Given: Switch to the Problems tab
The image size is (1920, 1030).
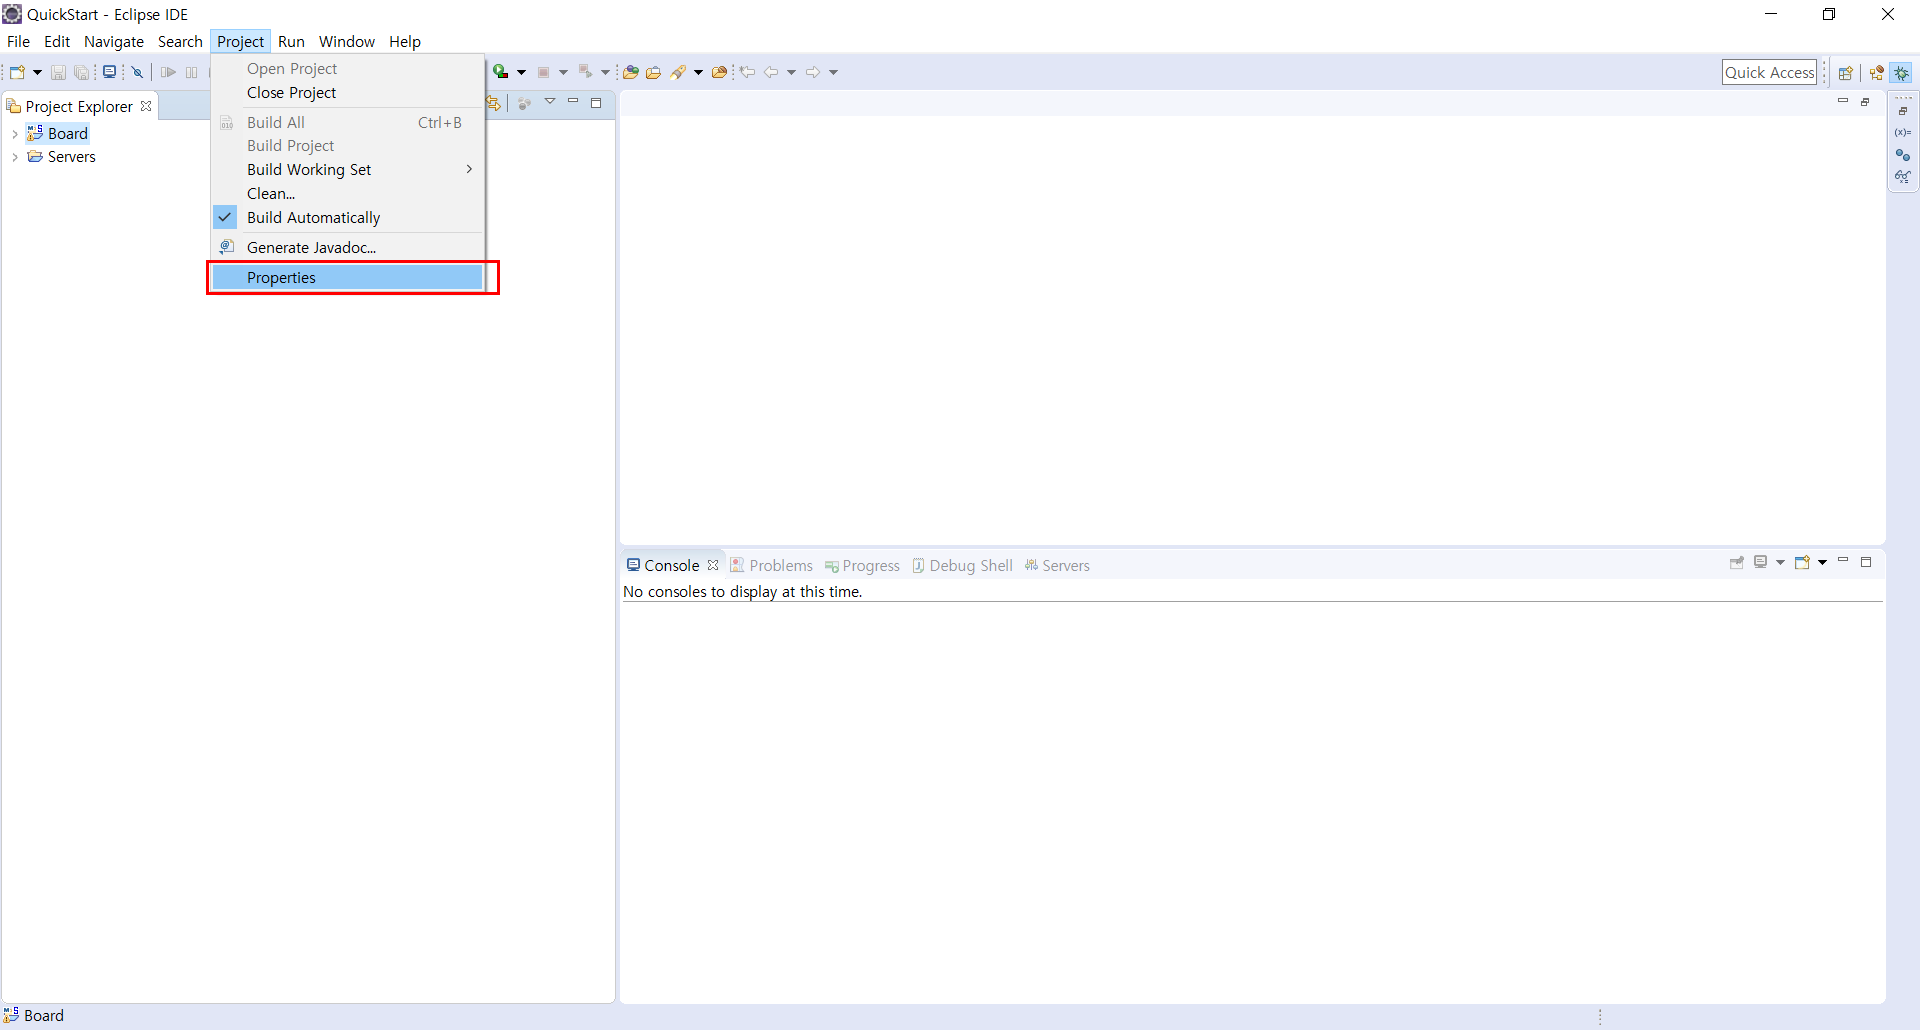Looking at the screenshot, I should 771,565.
